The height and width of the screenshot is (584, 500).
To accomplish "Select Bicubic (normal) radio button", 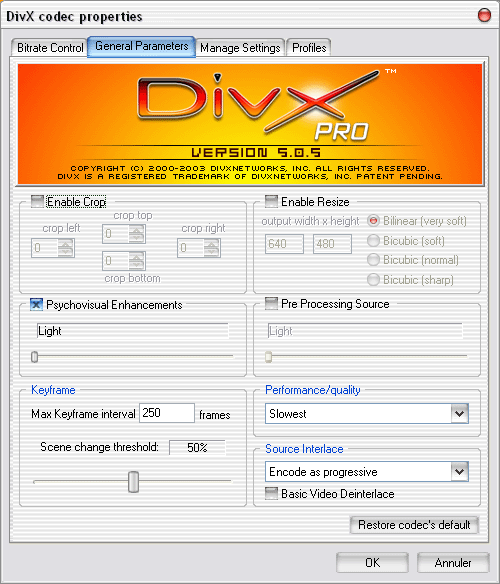I will point(373,260).
